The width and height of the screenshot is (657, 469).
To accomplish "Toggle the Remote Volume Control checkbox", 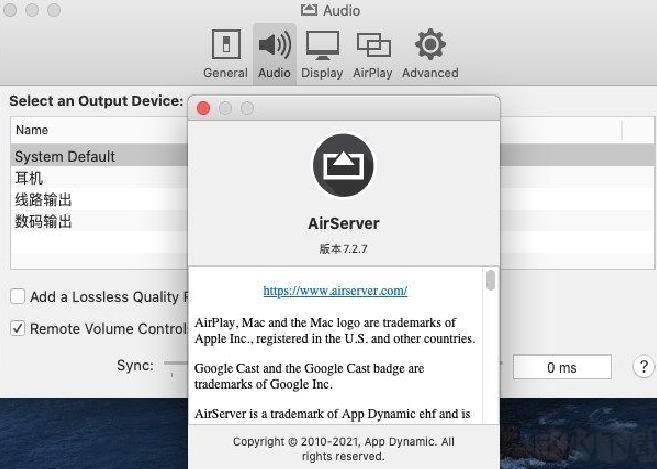I will pos(18,328).
